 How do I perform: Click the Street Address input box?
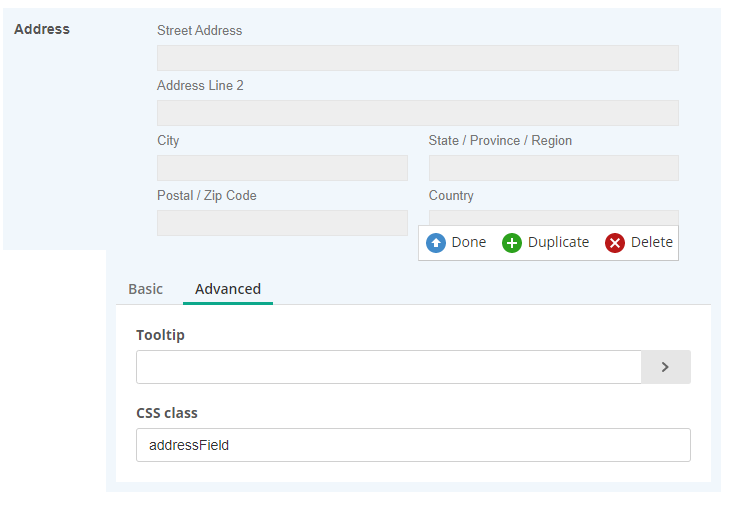417,58
